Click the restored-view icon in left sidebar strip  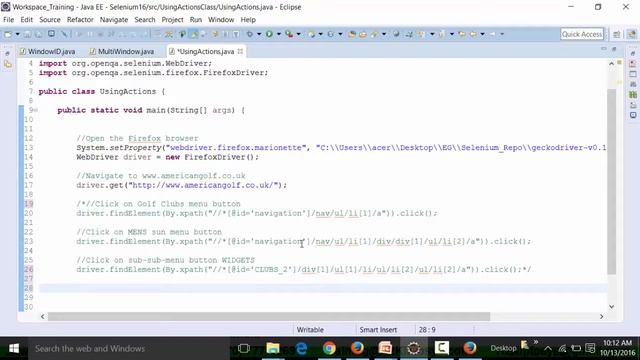7,53
